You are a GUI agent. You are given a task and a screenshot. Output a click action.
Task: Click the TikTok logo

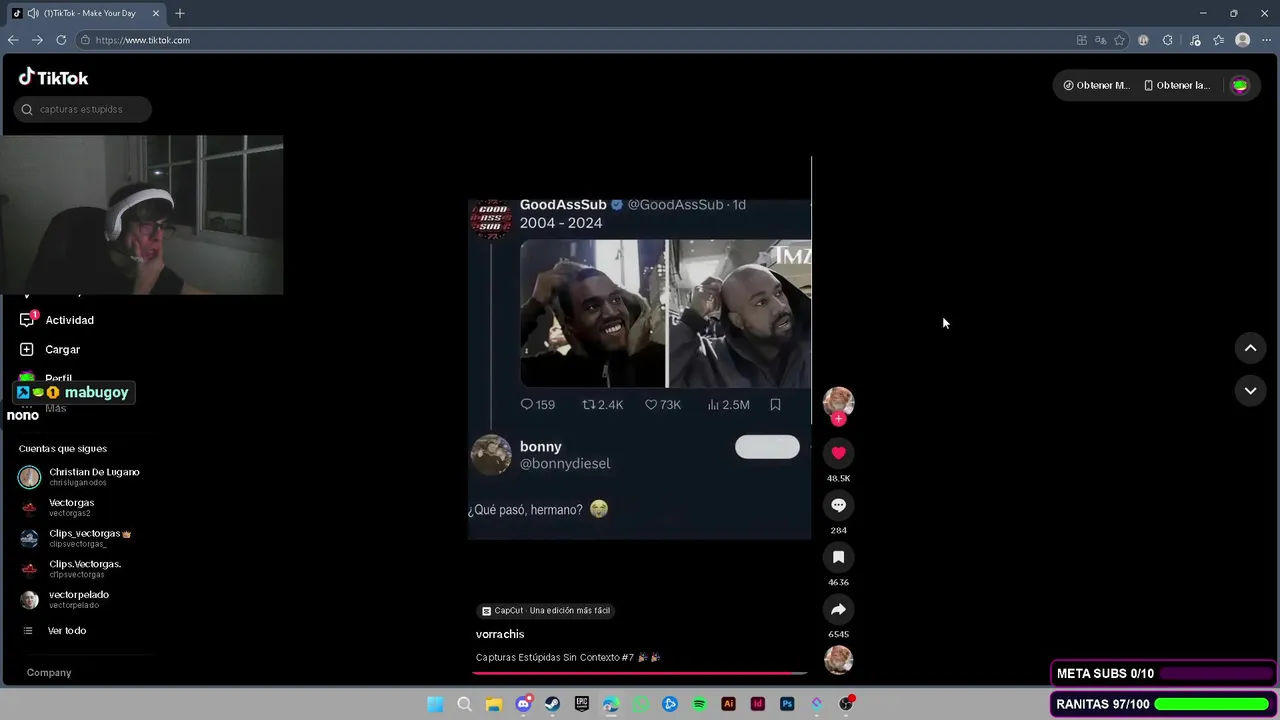click(53, 77)
